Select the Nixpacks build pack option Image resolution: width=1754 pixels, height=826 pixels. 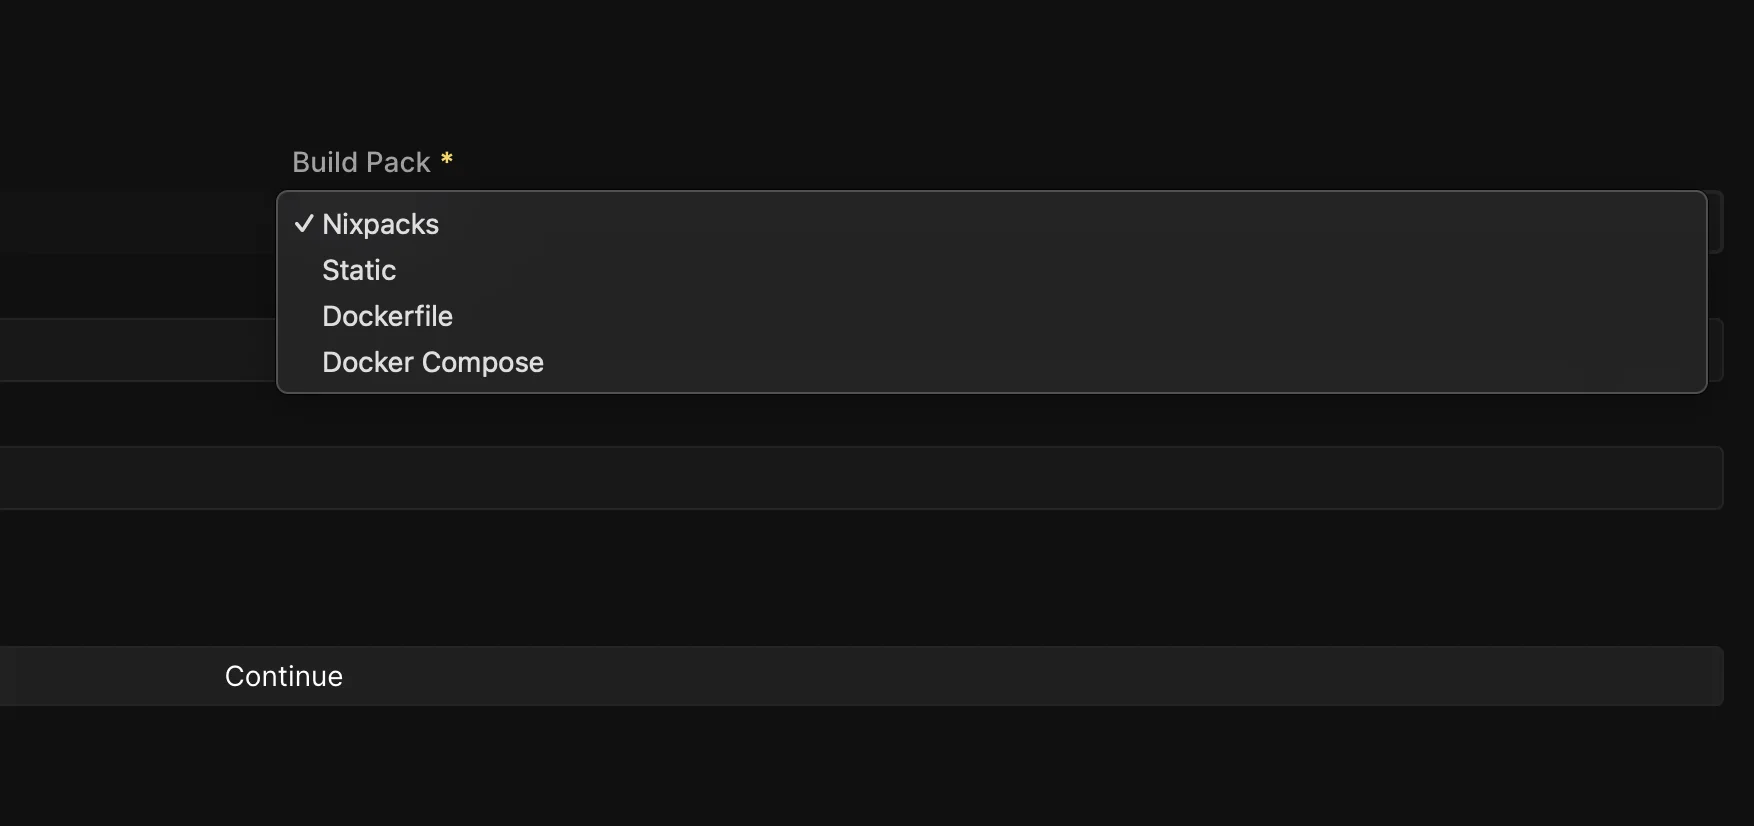[381, 224]
